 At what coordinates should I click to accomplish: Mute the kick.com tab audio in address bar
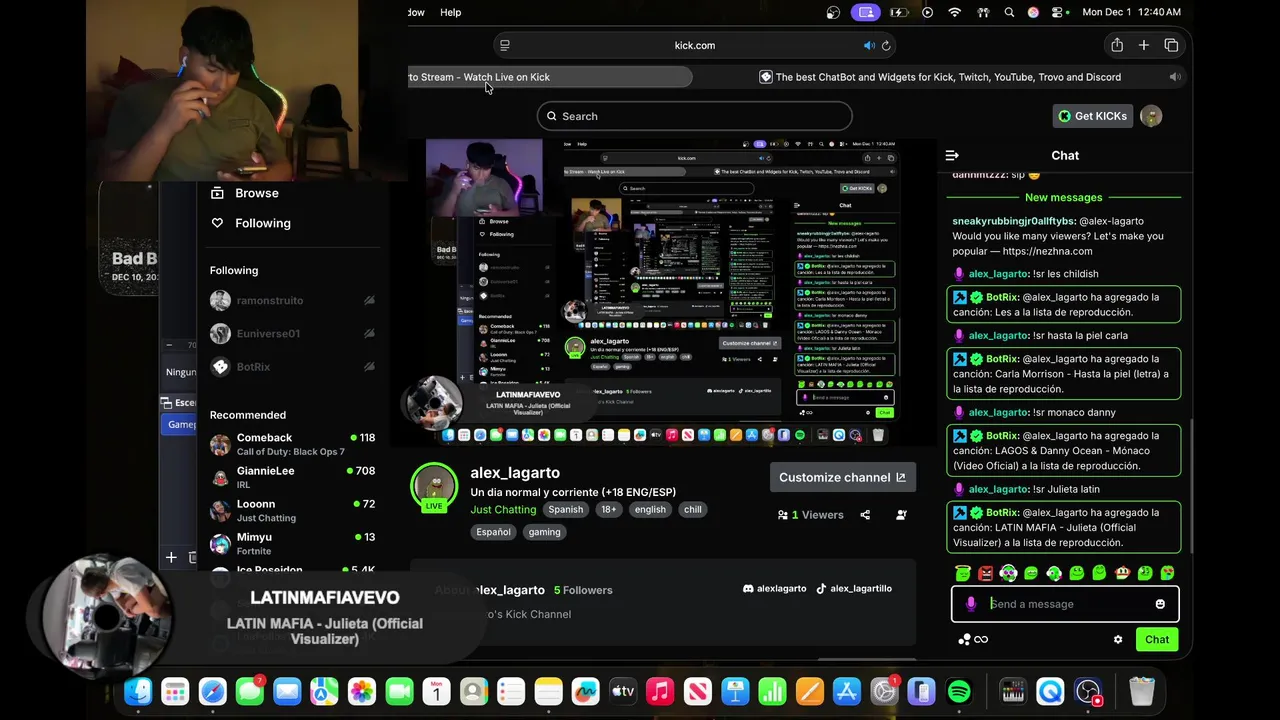[x=869, y=45]
